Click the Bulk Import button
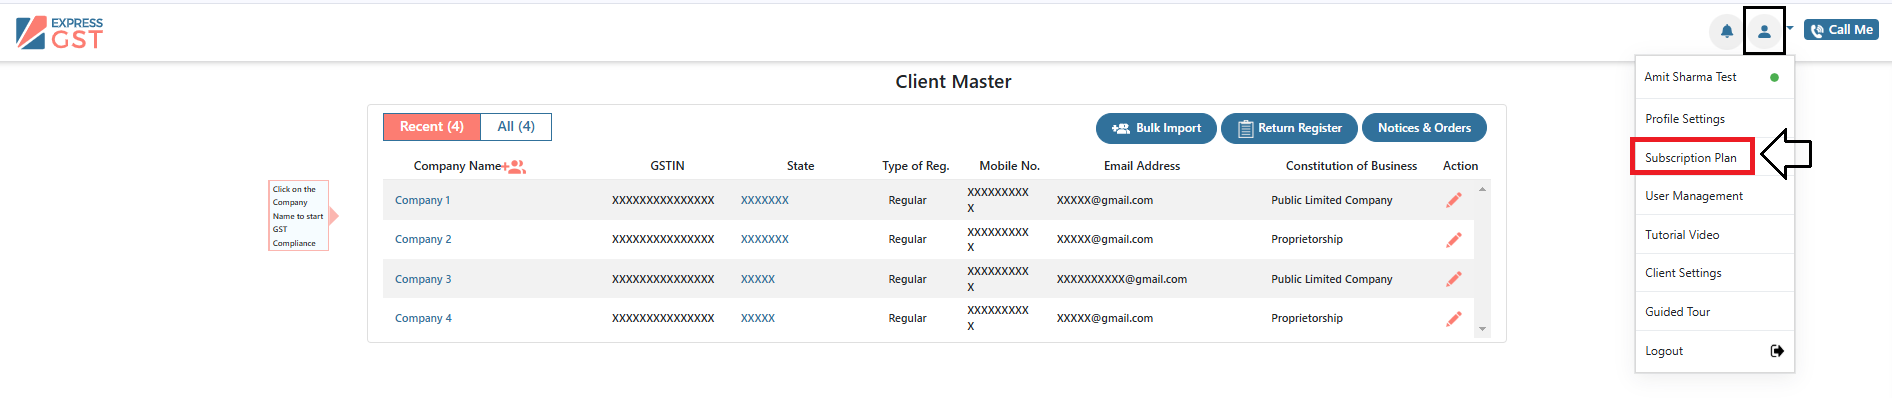1892x398 pixels. (1156, 128)
